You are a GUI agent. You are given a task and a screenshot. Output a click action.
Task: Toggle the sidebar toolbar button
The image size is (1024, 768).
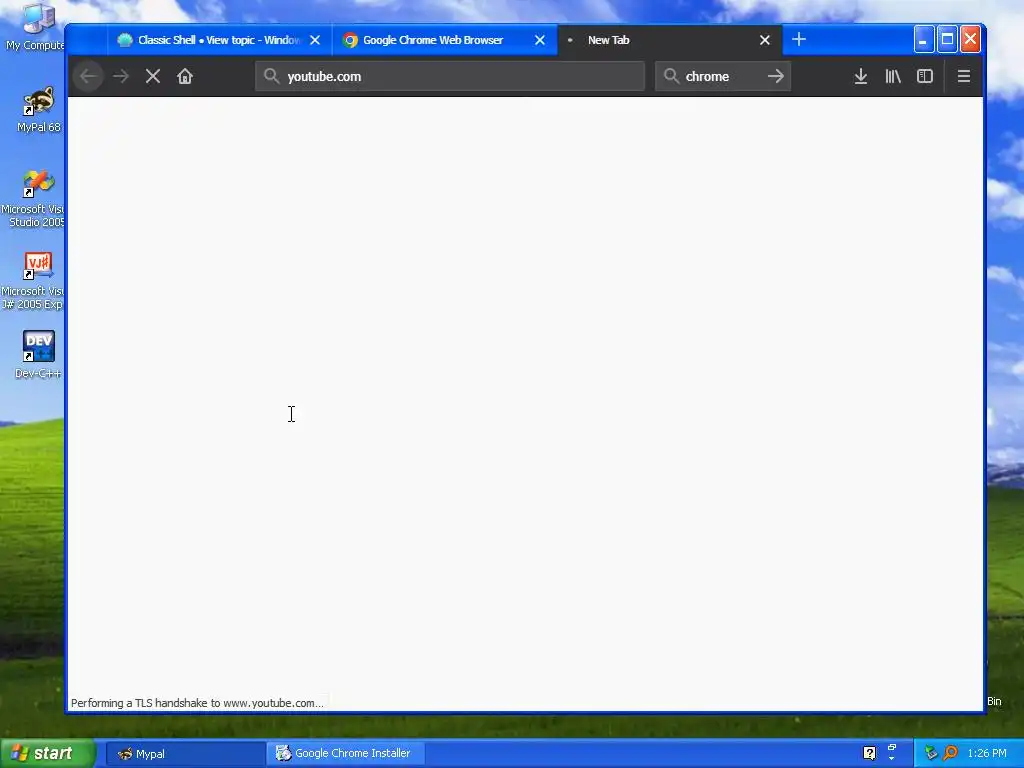coord(925,76)
